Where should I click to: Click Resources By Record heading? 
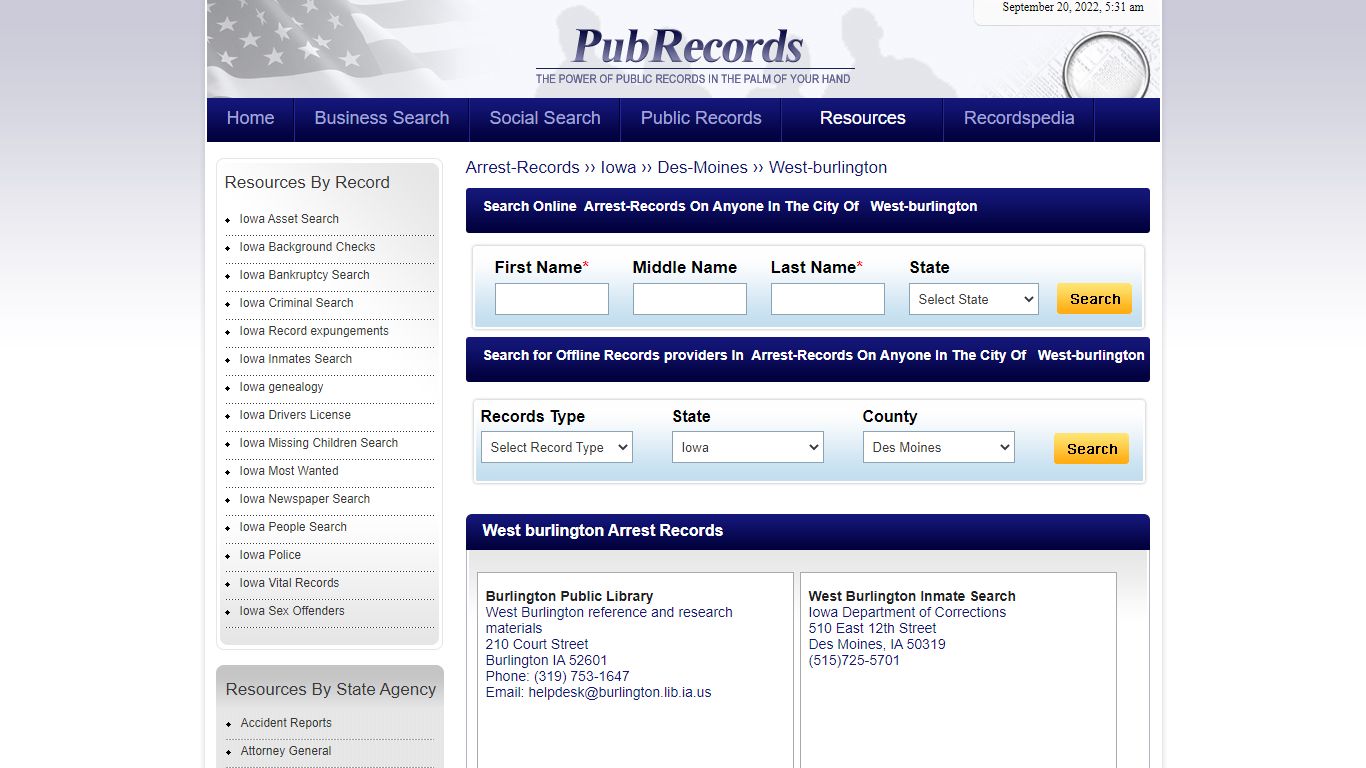pyautogui.click(x=307, y=182)
